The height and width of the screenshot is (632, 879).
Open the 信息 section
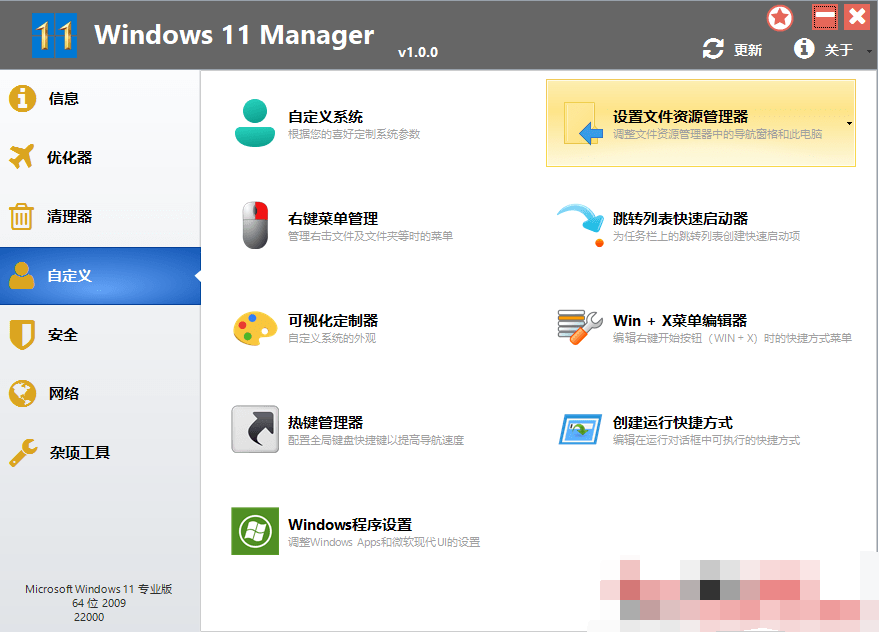tap(100, 99)
